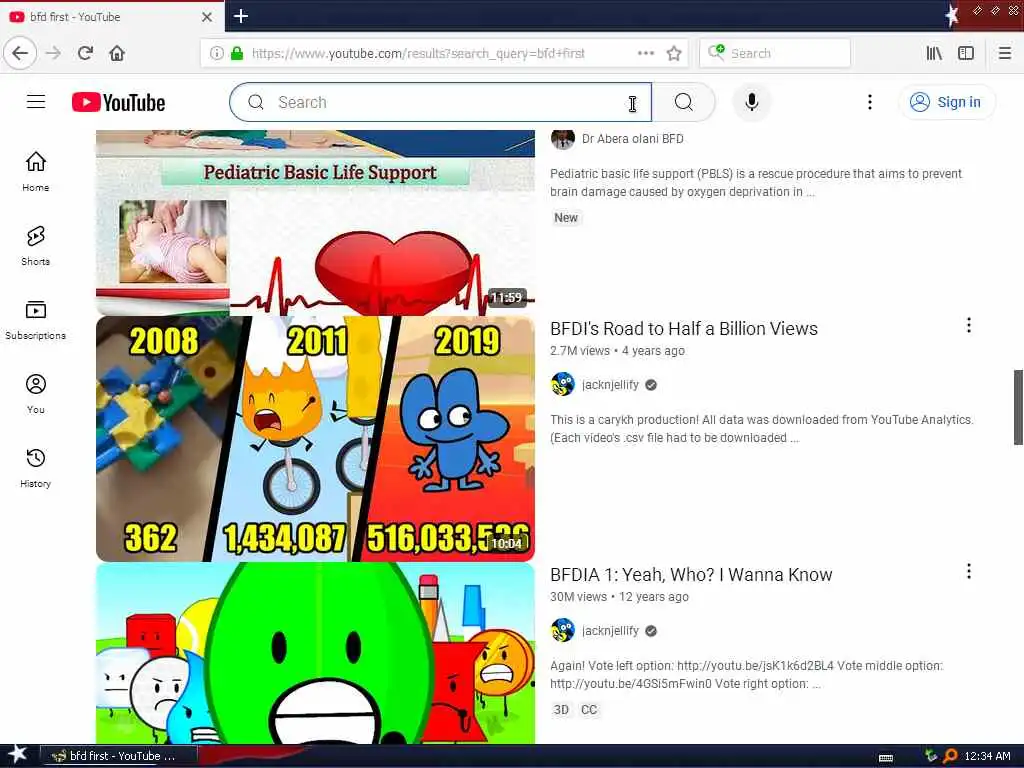Open History from the sidebar
Viewport: 1024px width, 768px height.
[x=35, y=468]
